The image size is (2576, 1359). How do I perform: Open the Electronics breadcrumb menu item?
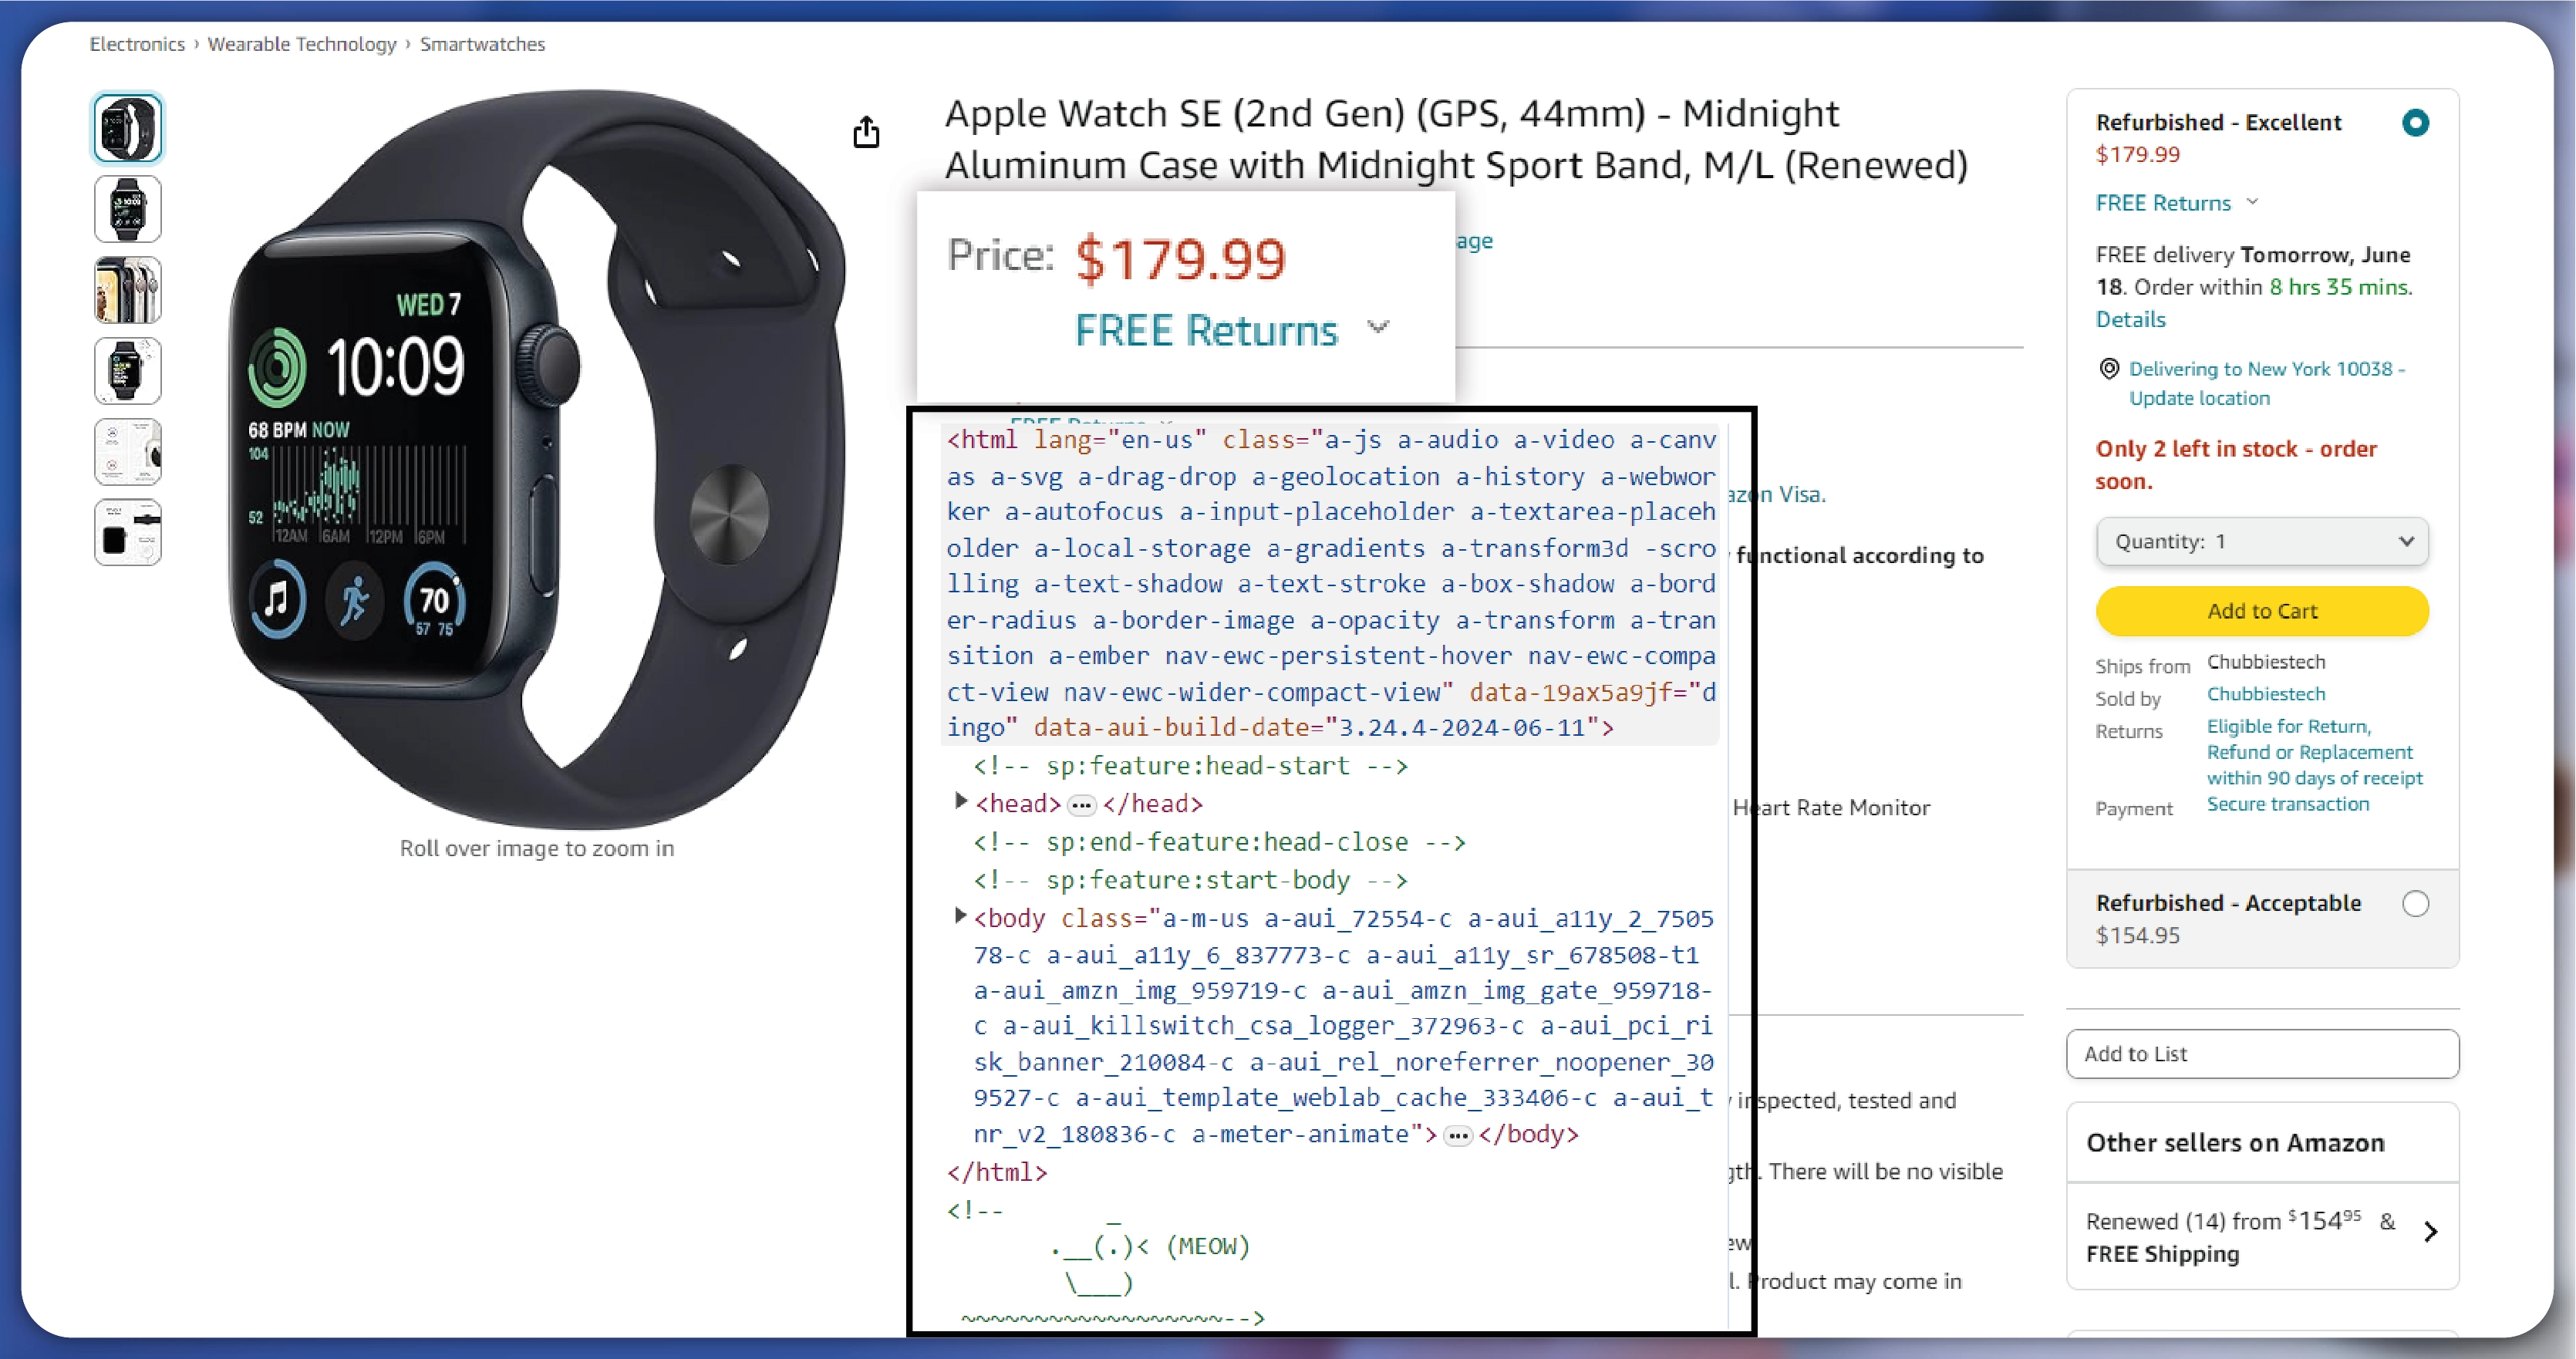point(137,44)
